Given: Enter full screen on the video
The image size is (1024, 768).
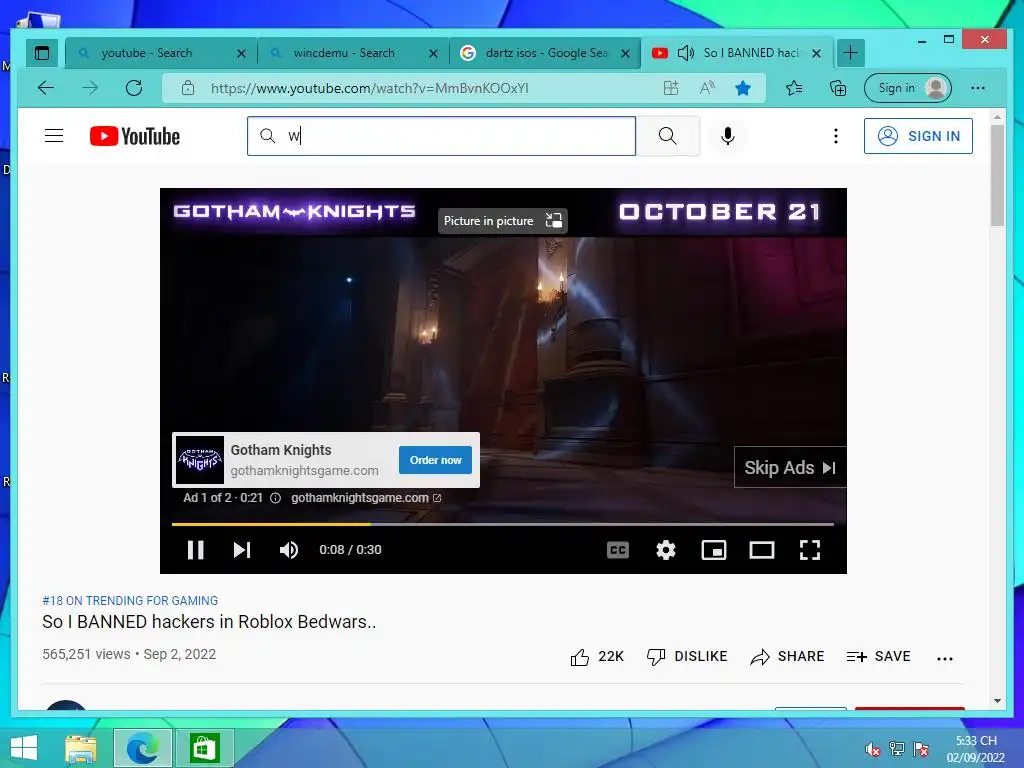Looking at the screenshot, I should coord(810,550).
